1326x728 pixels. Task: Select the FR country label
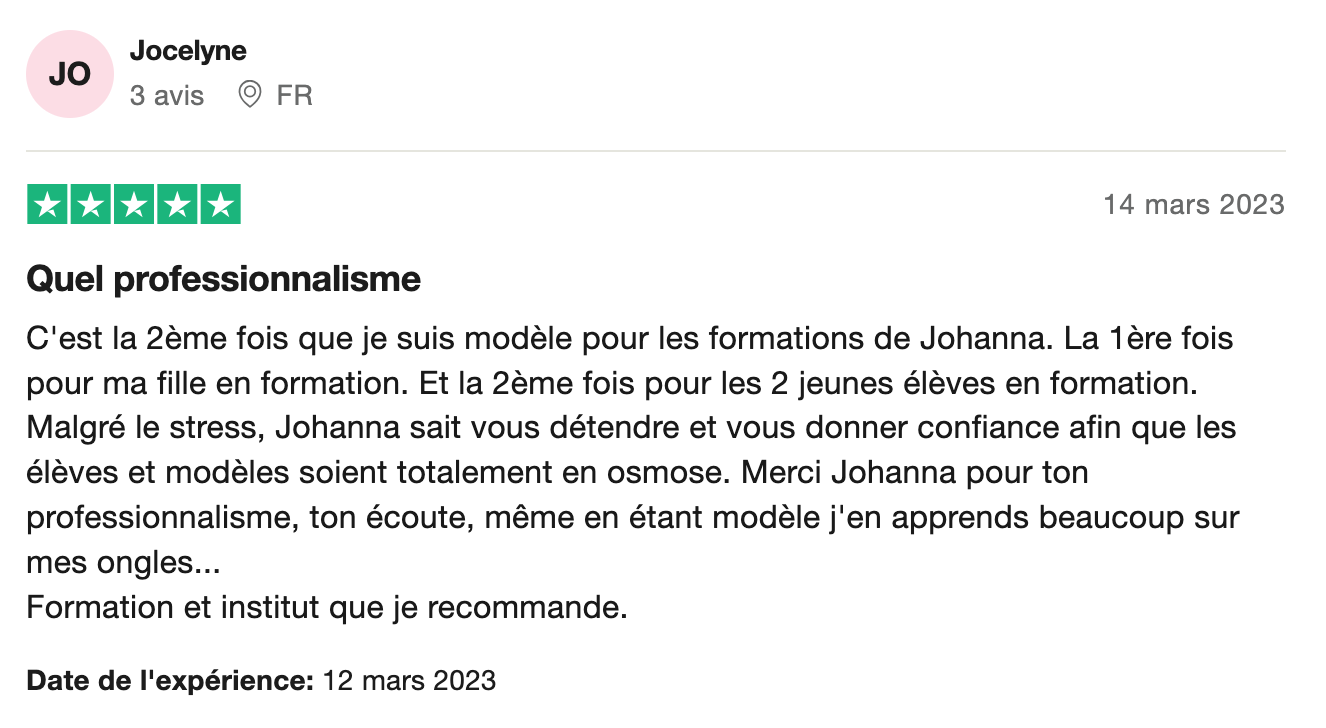click(295, 96)
